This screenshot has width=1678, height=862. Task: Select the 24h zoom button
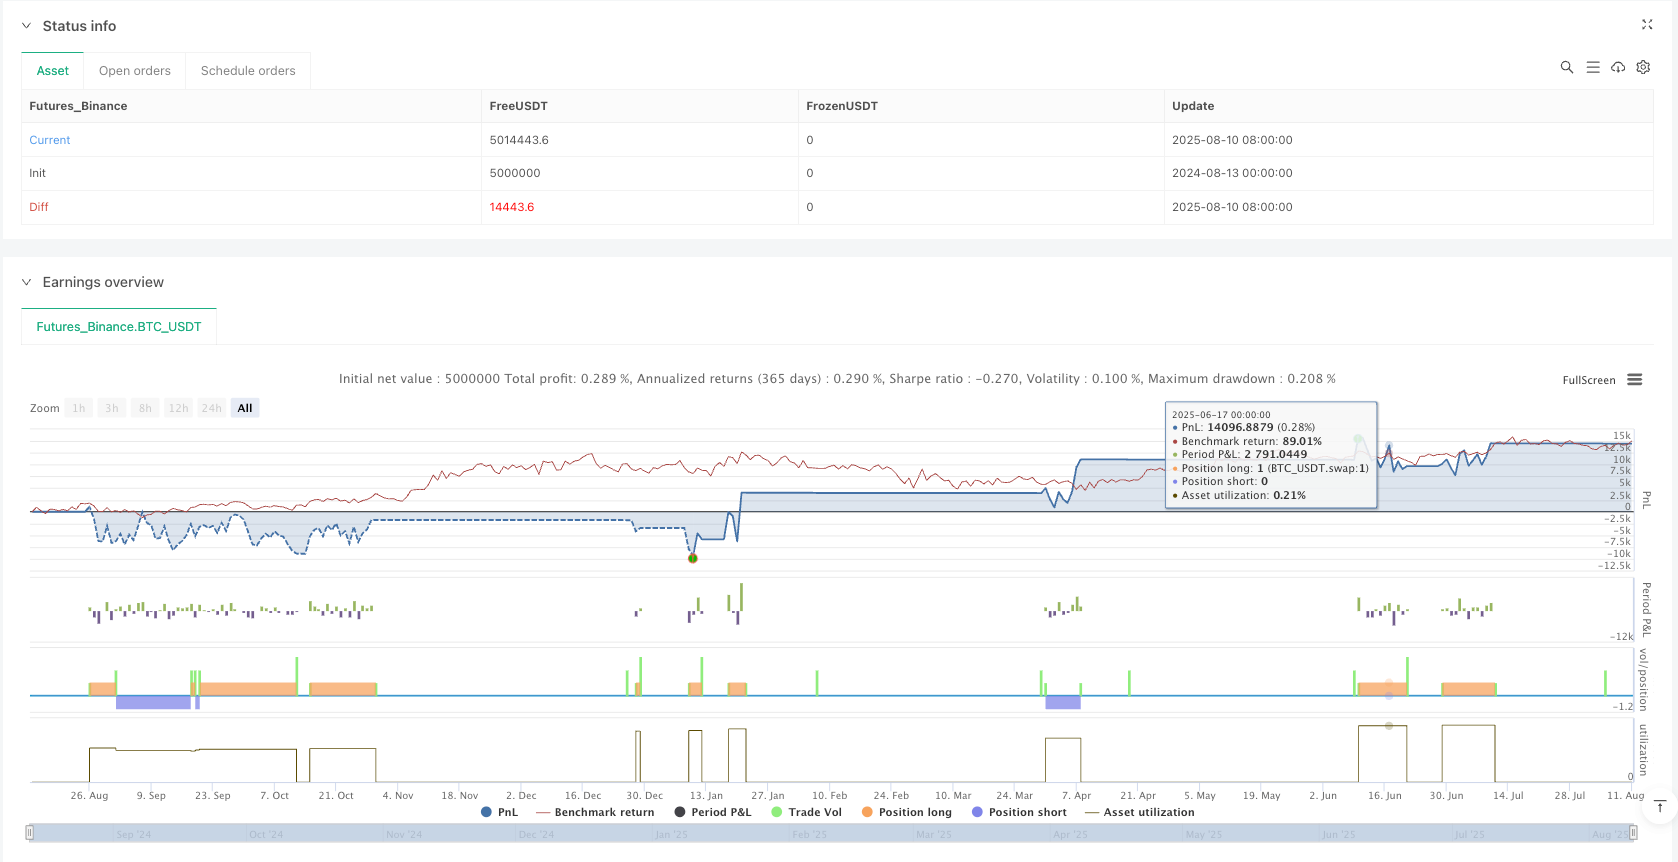pyautogui.click(x=211, y=408)
